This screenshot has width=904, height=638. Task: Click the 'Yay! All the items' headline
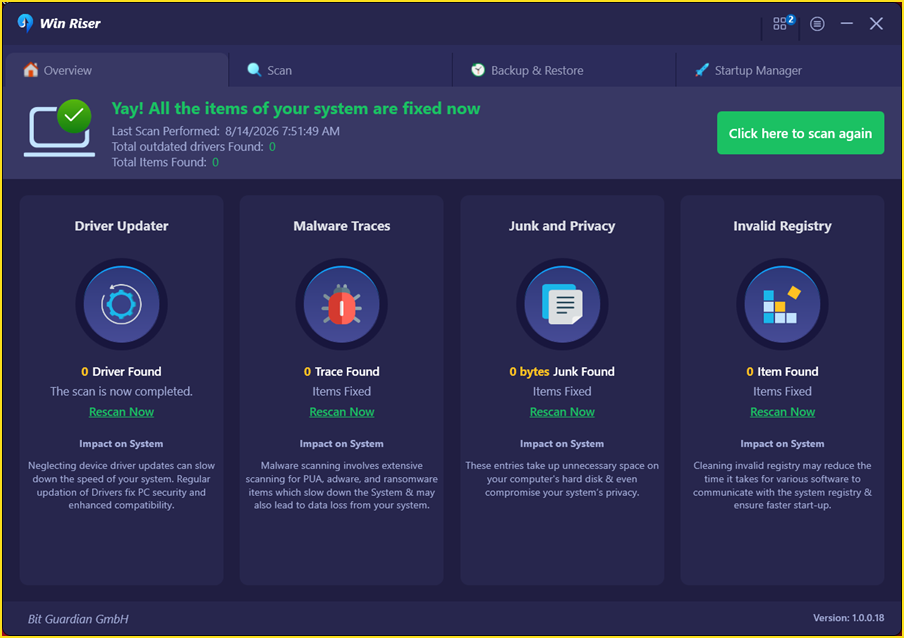coord(296,108)
